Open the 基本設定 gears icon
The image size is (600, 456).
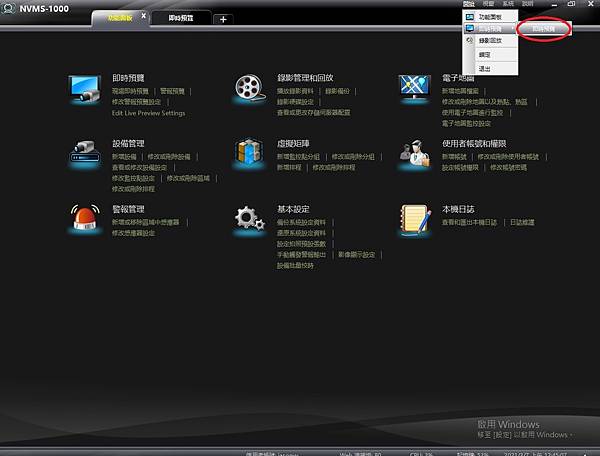[249, 219]
